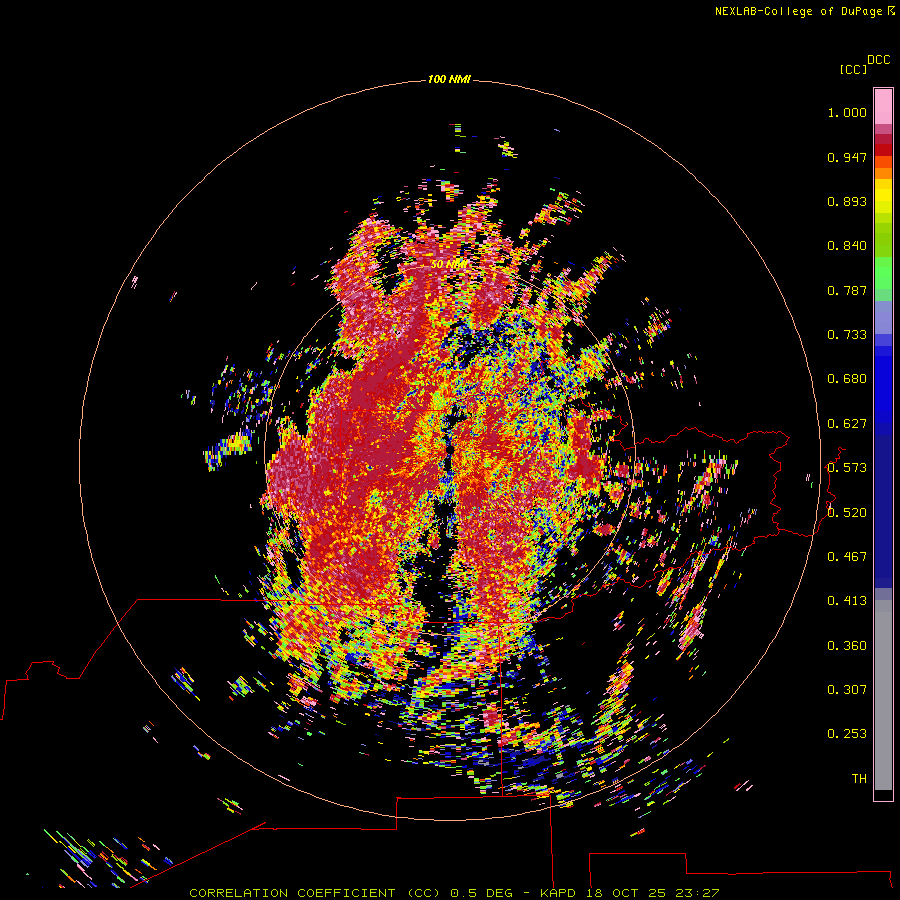The image size is (900, 900).
Task: Select the 0.787 legend value
Action: (847, 290)
